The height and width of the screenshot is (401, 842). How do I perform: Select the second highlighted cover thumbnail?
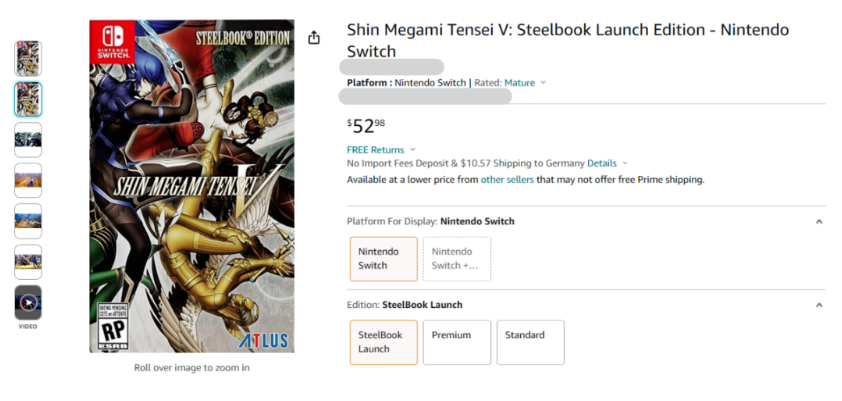(x=28, y=99)
